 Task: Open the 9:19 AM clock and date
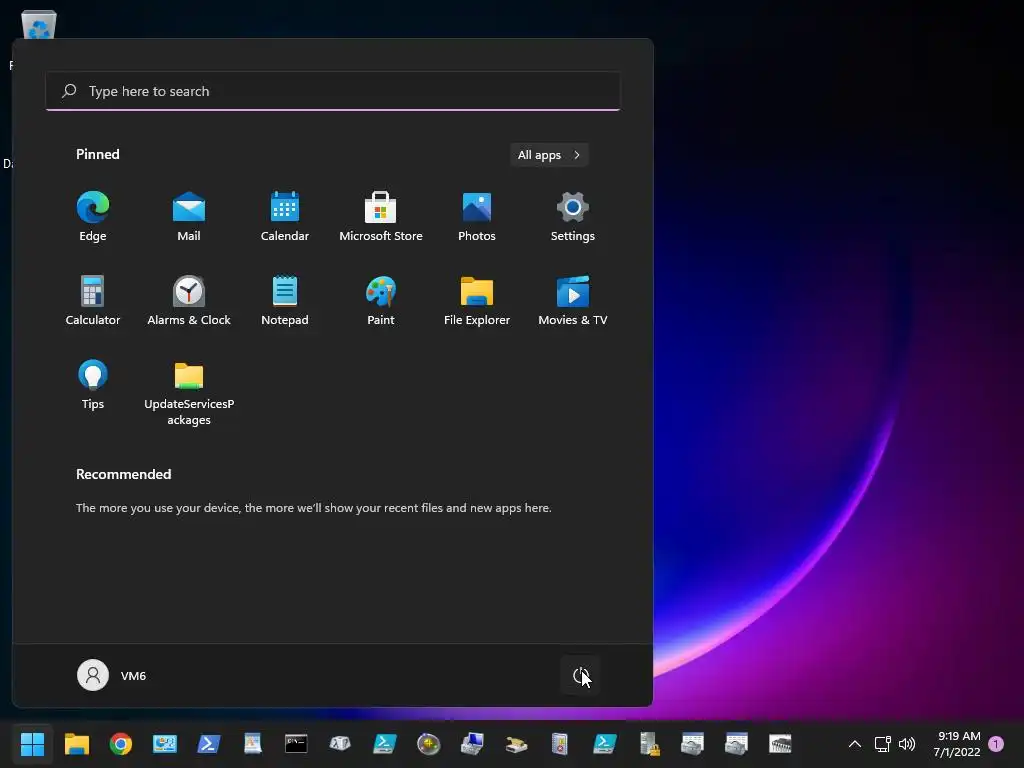tap(957, 744)
